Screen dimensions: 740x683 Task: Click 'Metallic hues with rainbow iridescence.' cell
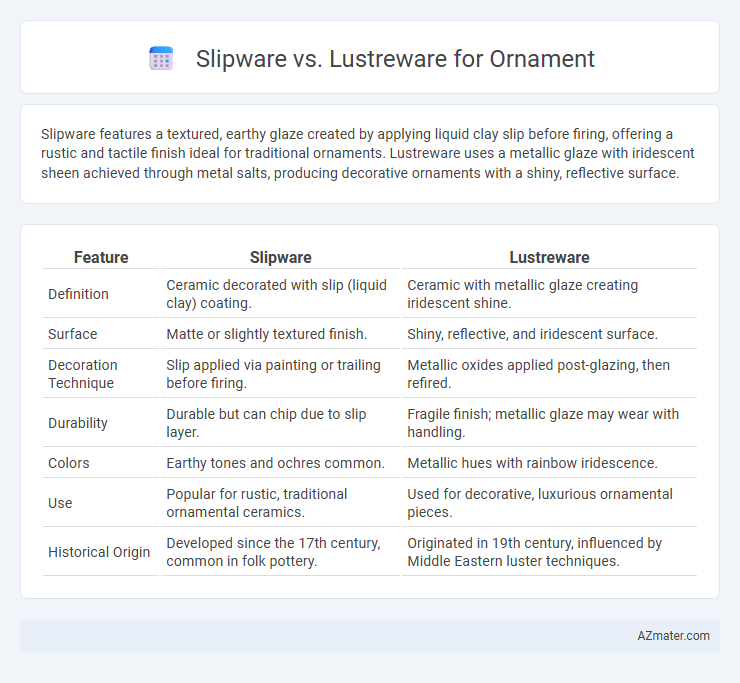(549, 463)
